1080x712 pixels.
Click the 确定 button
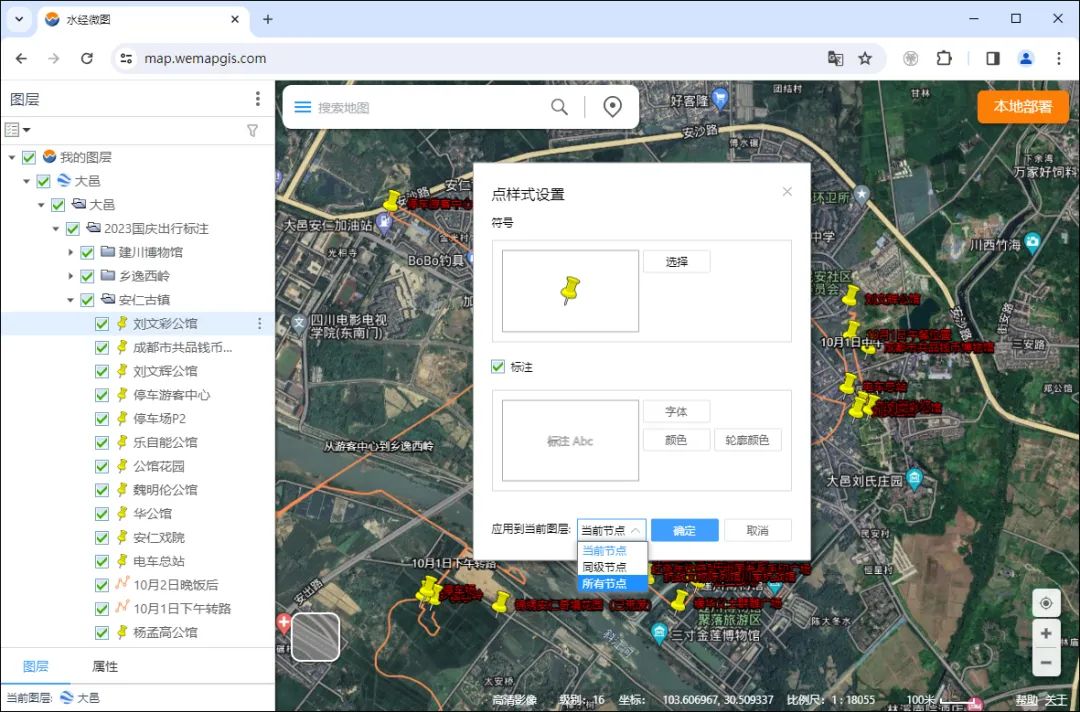point(684,530)
